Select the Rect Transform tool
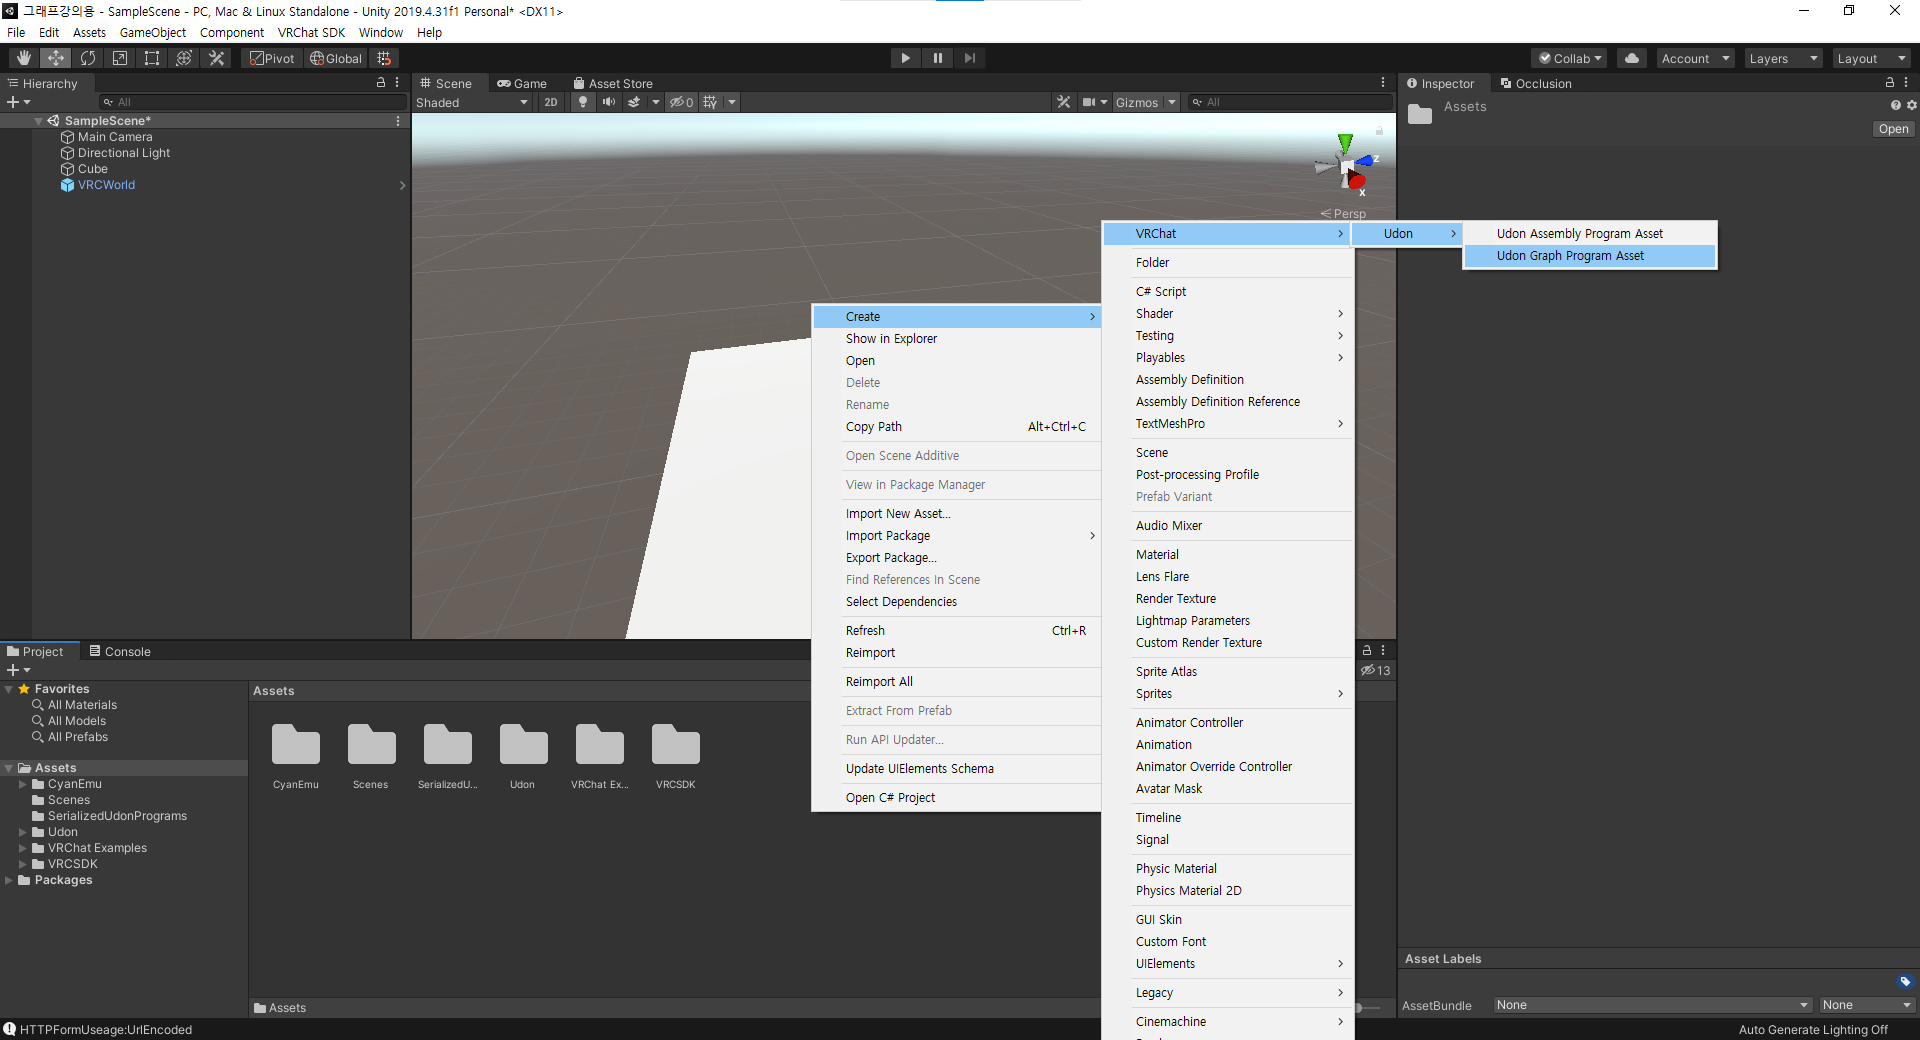The height and width of the screenshot is (1040, 1920). point(152,58)
